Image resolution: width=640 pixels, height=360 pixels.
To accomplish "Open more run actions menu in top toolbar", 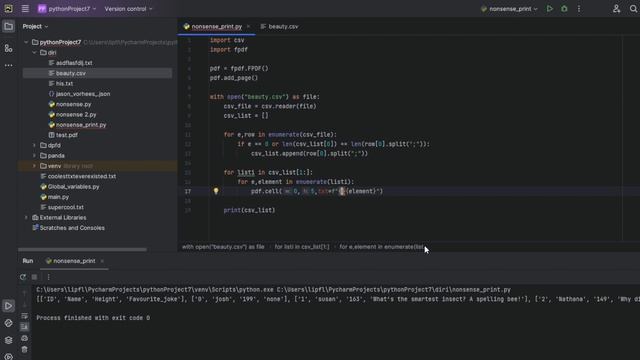I will [579, 9].
